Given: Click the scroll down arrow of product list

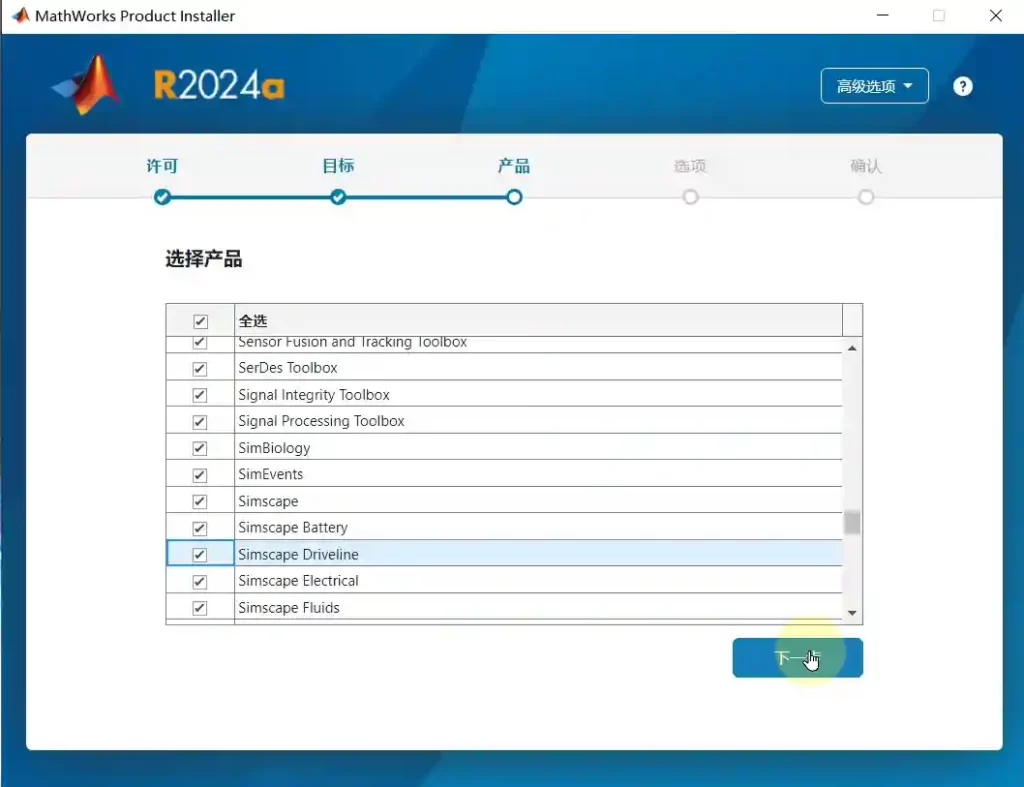Looking at the screenshot, I should (852, 612).
